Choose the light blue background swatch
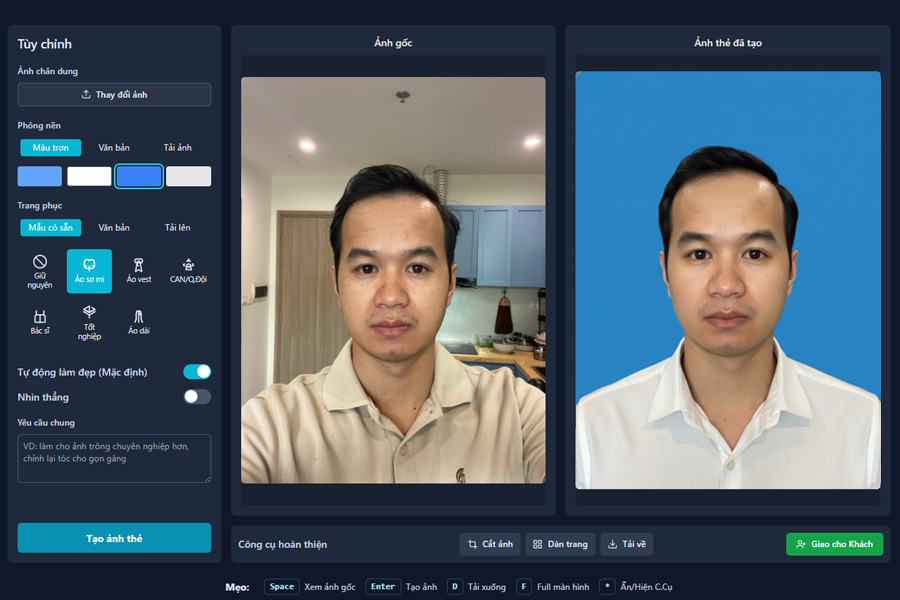This screenshot has width=900, height=600. (x=40, y=176)
